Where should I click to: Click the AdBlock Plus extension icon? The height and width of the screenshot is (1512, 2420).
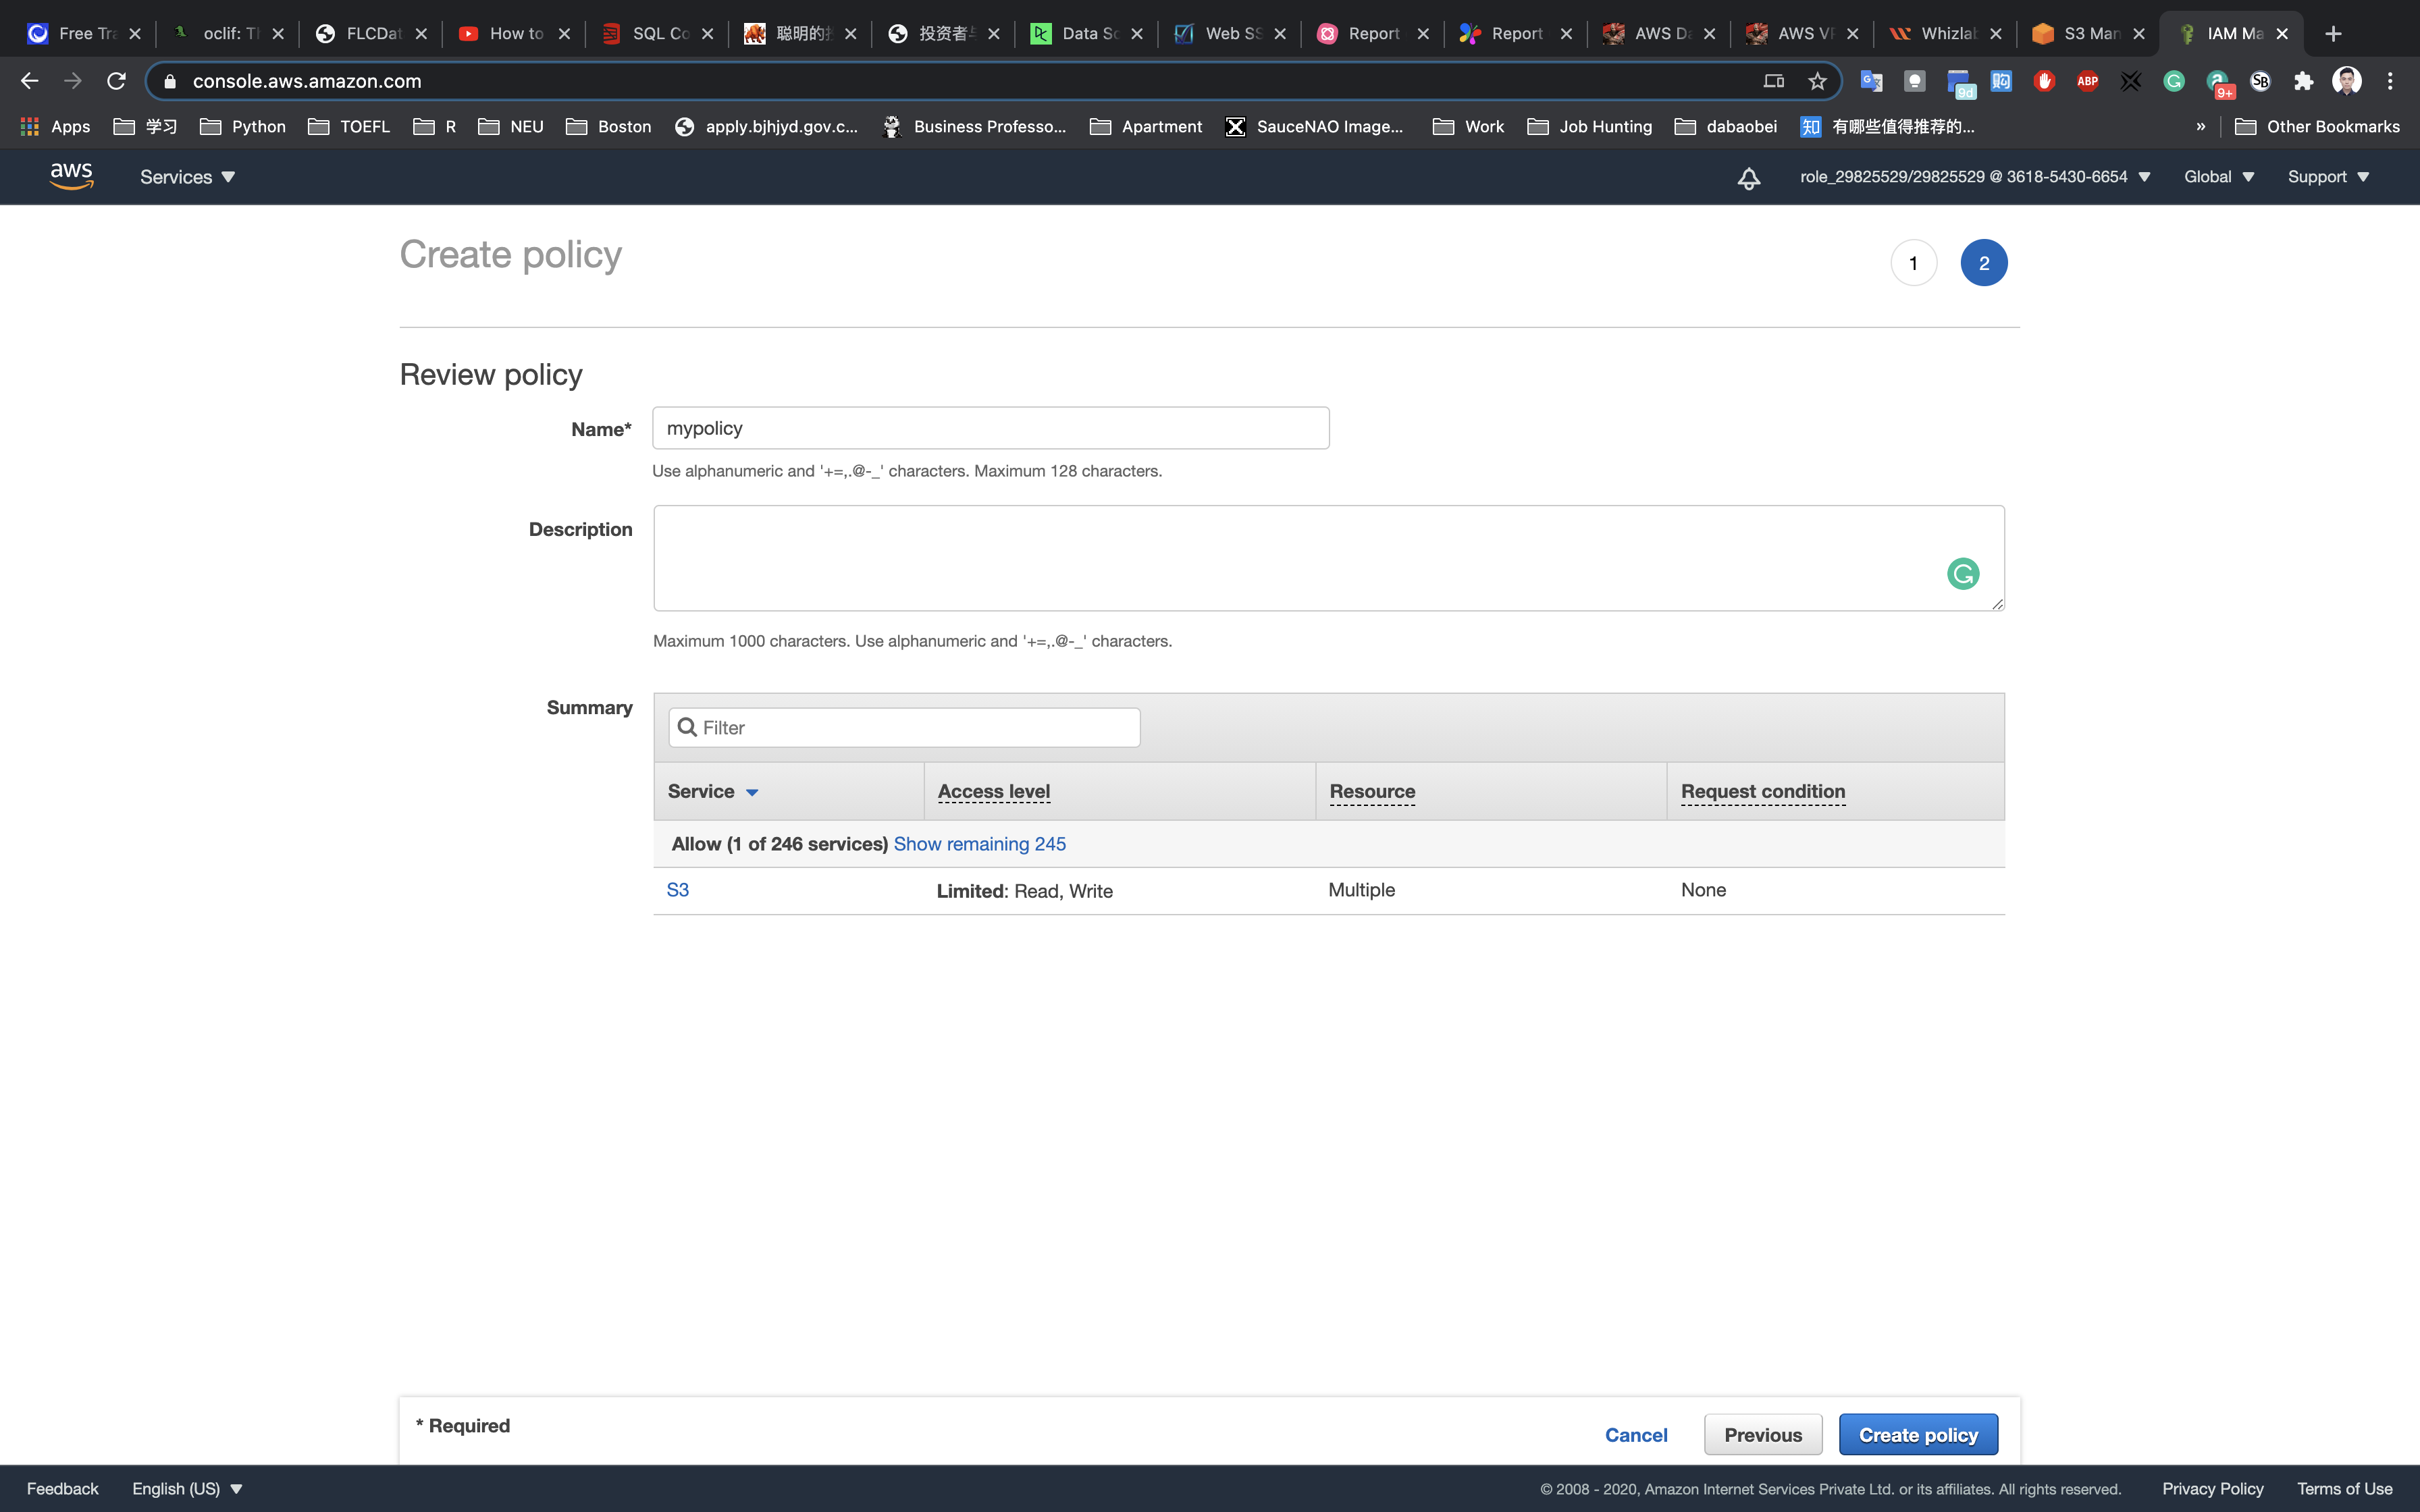2087,81
